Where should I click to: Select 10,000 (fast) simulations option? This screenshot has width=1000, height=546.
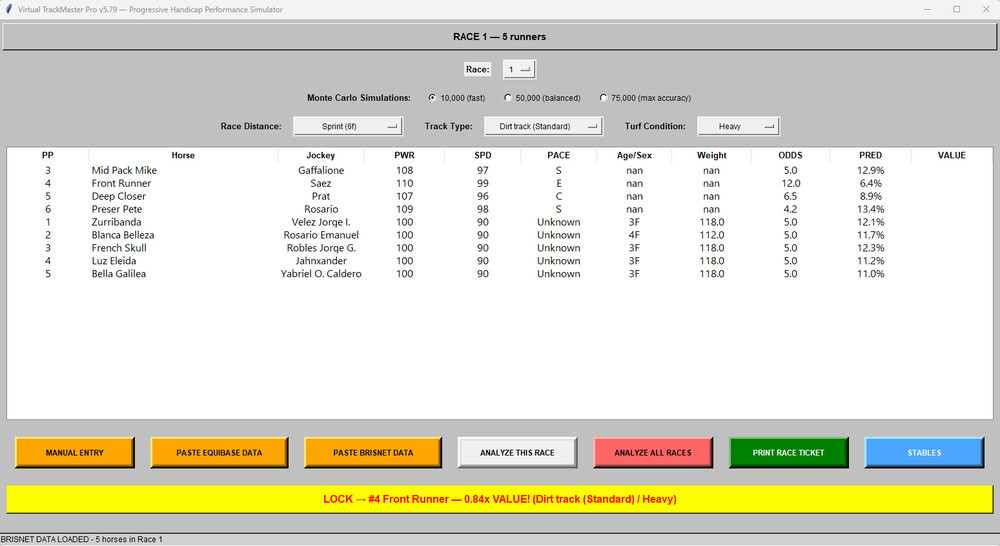point(432,98)
